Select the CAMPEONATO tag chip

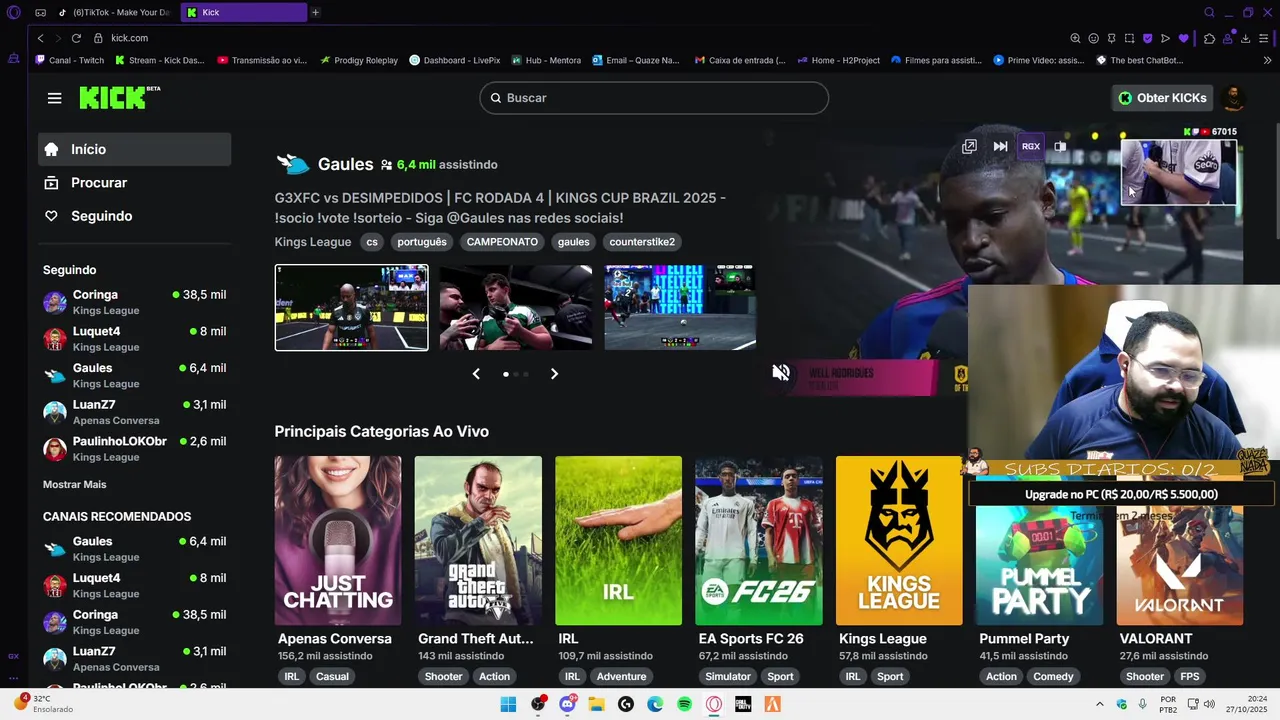click(x=502, y=242)
